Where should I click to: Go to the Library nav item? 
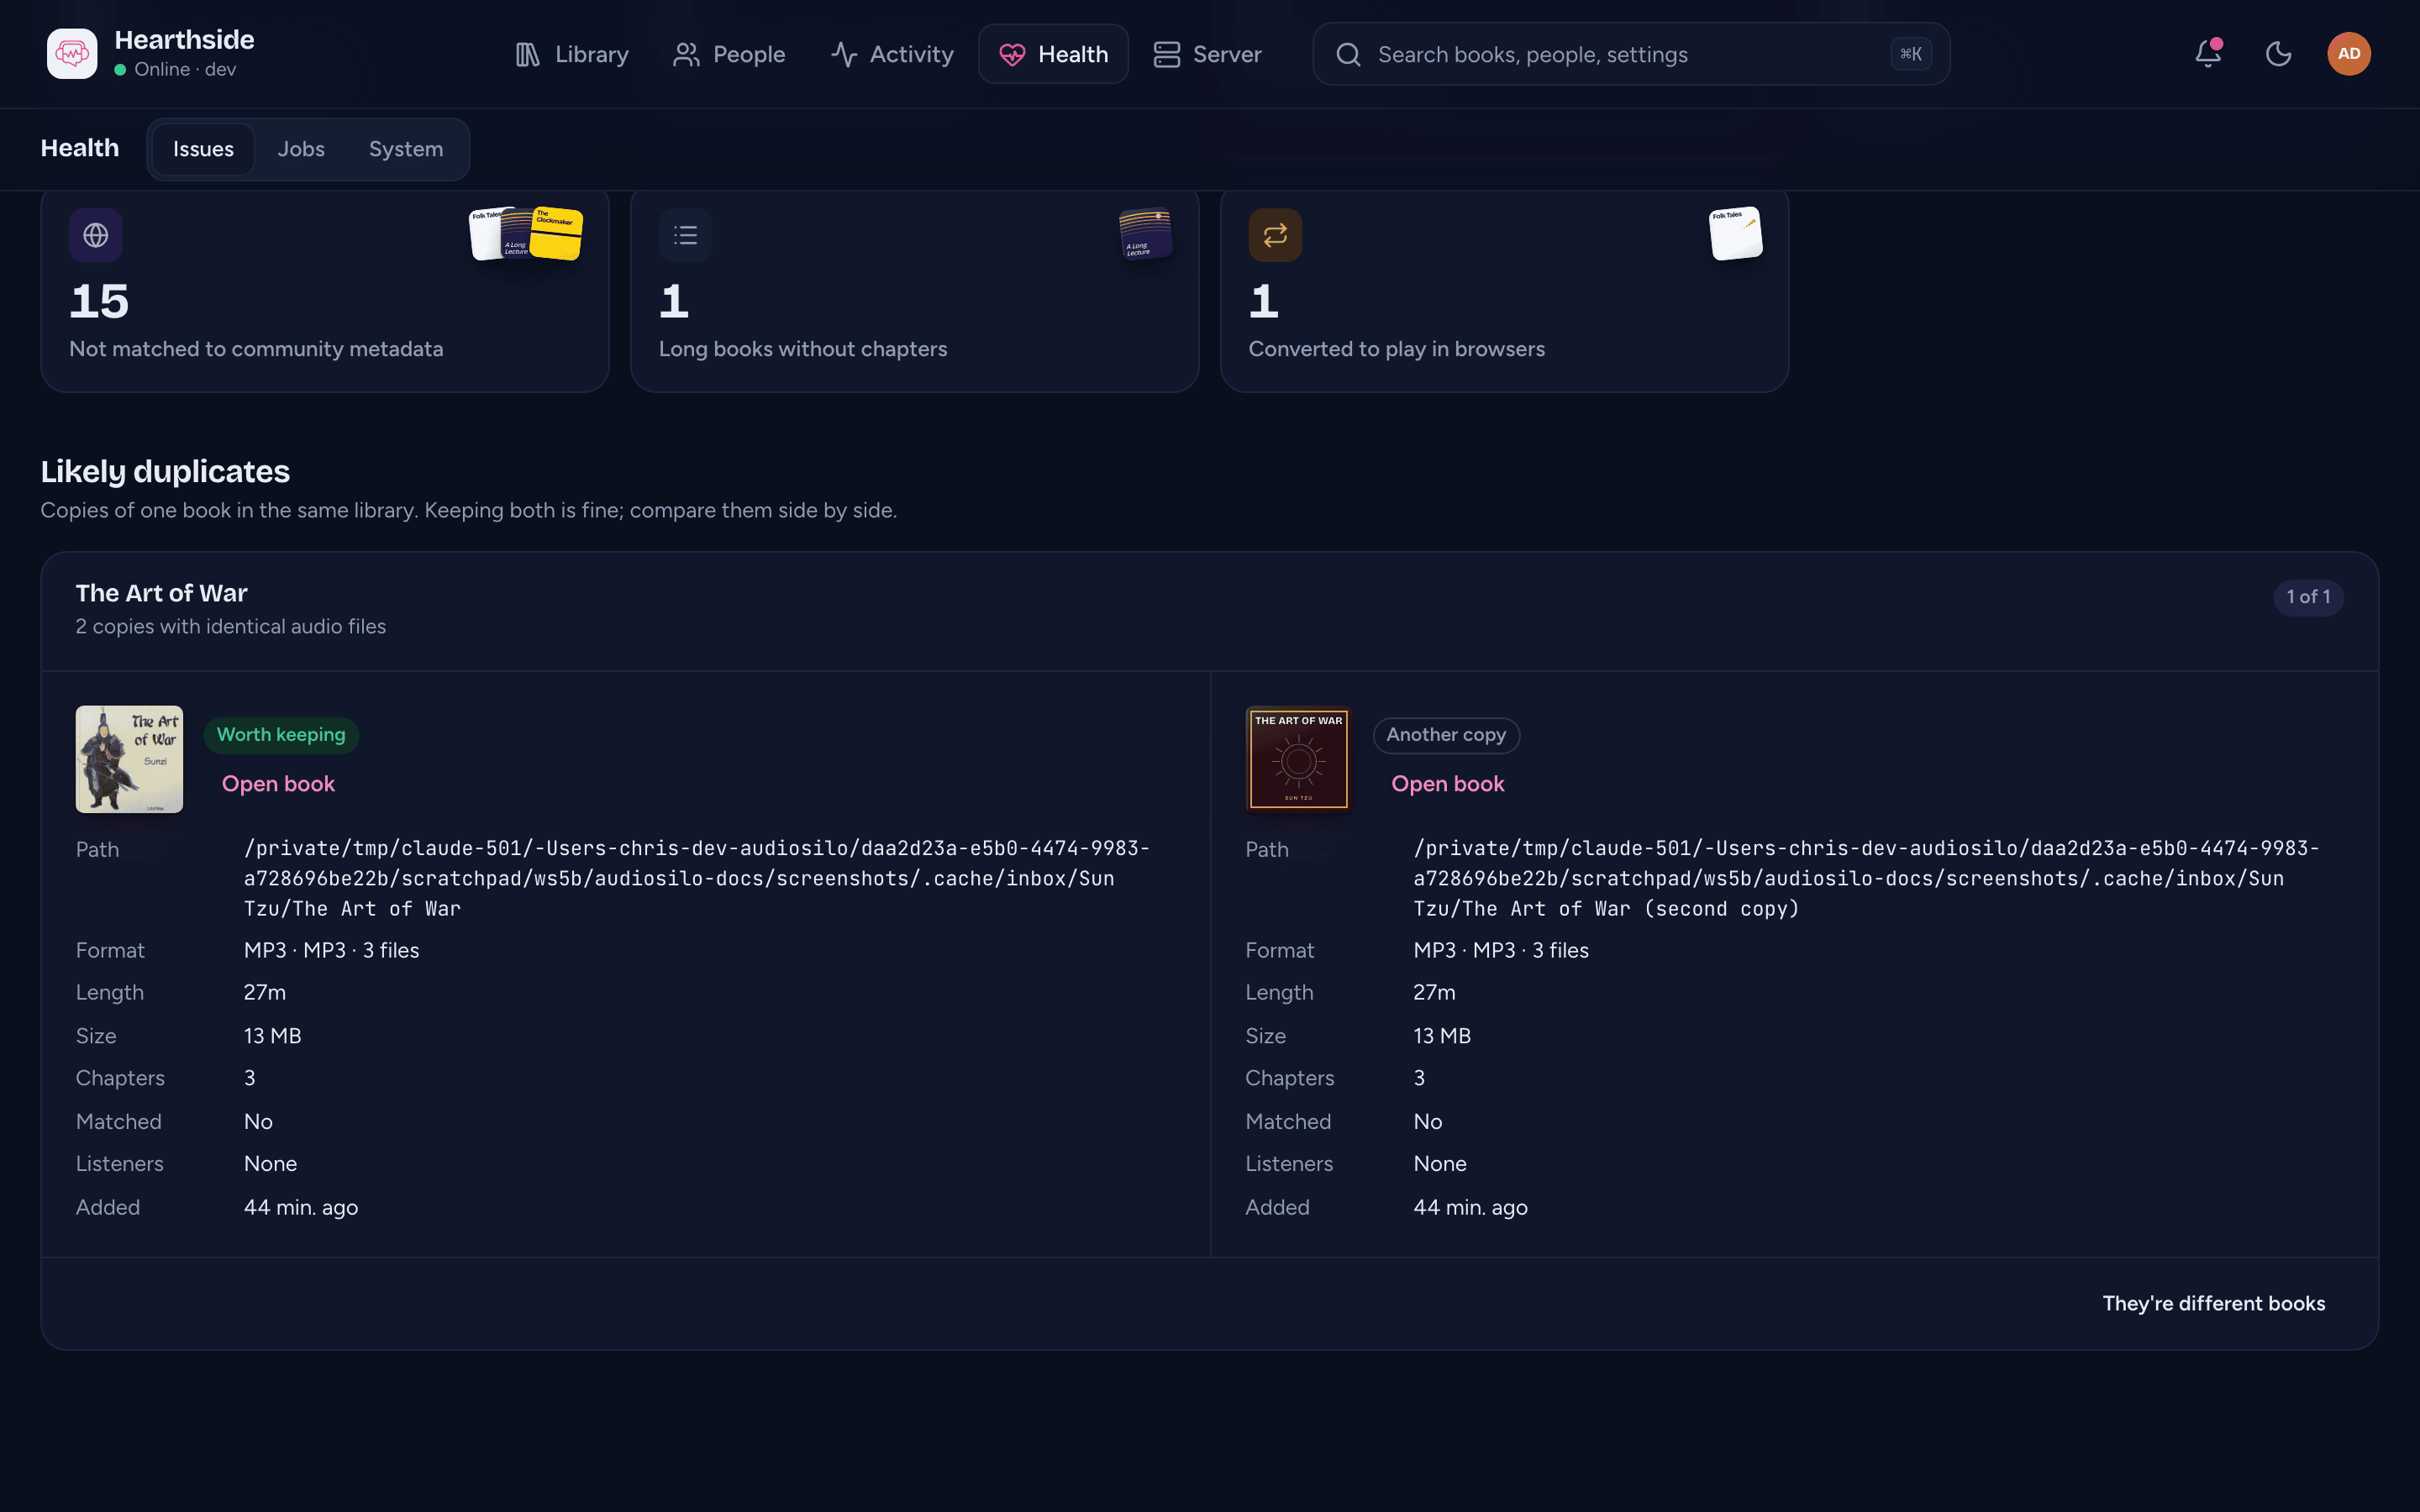(x=571, y=54)
